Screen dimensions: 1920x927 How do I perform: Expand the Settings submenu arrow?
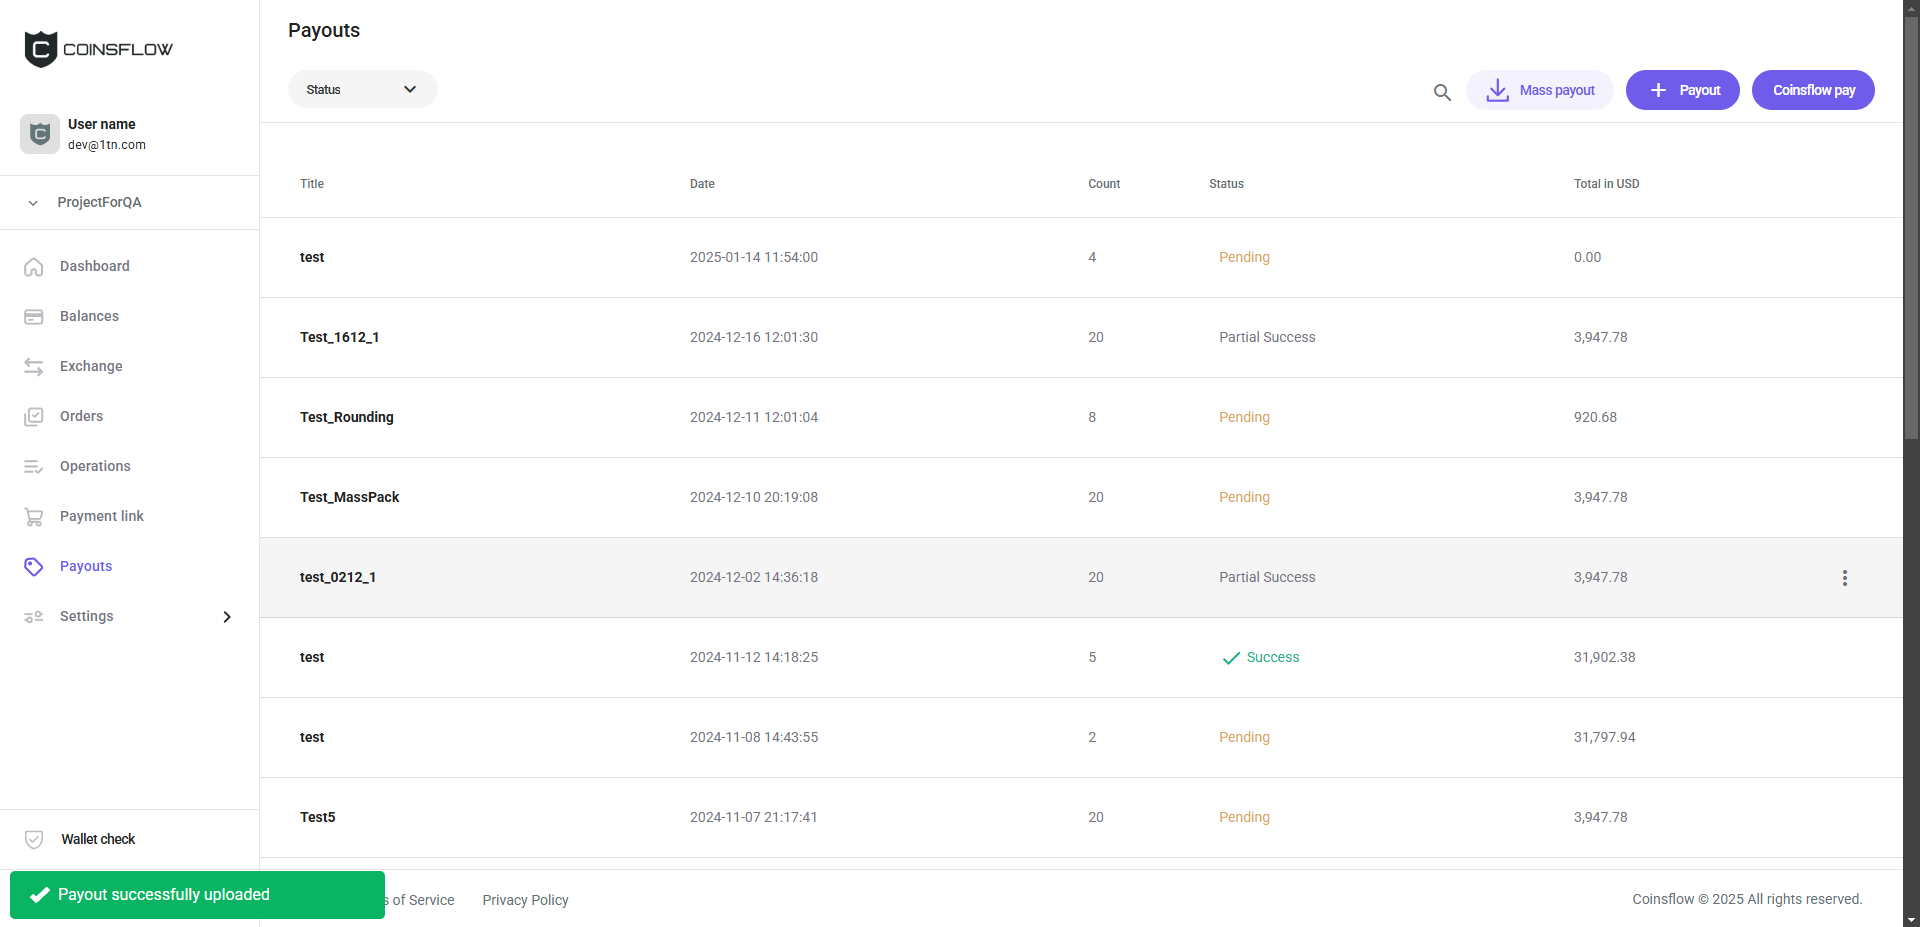coord(227,617)
